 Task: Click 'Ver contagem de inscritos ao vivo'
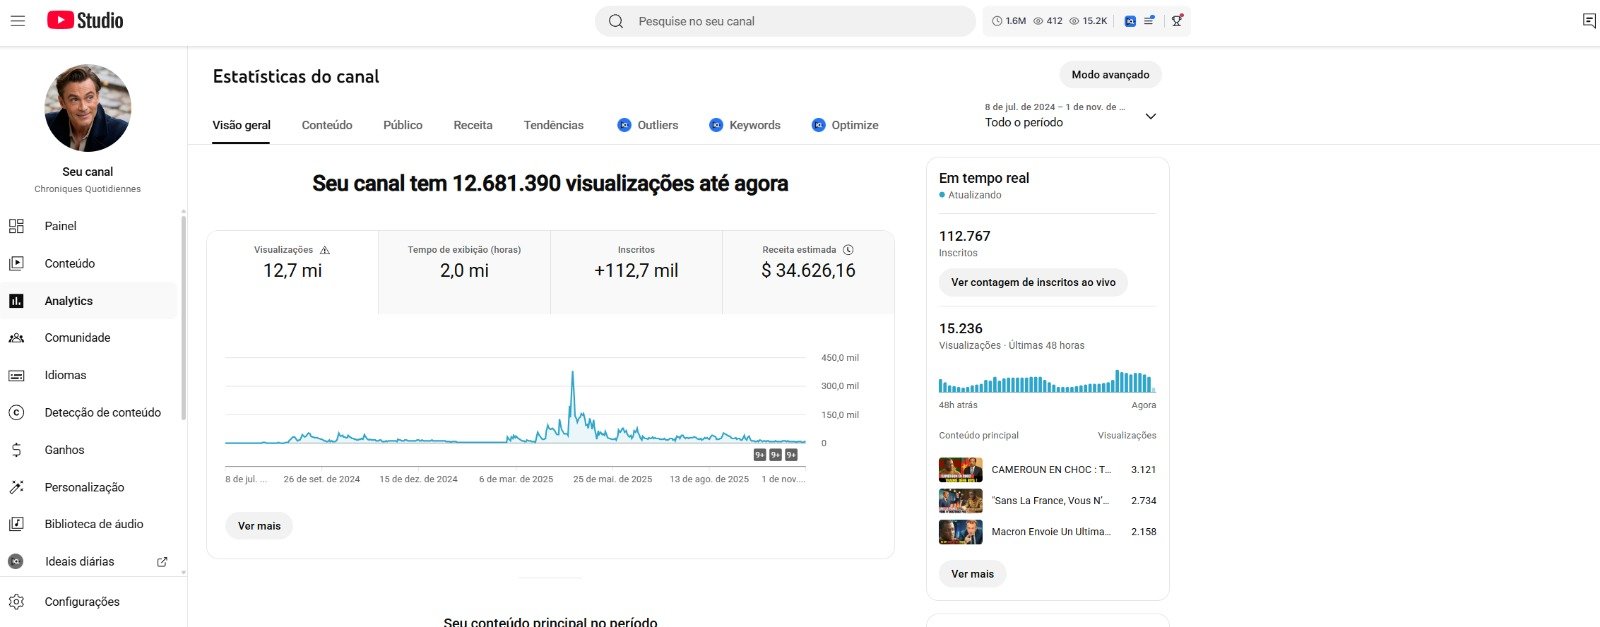click(1033, 283)
